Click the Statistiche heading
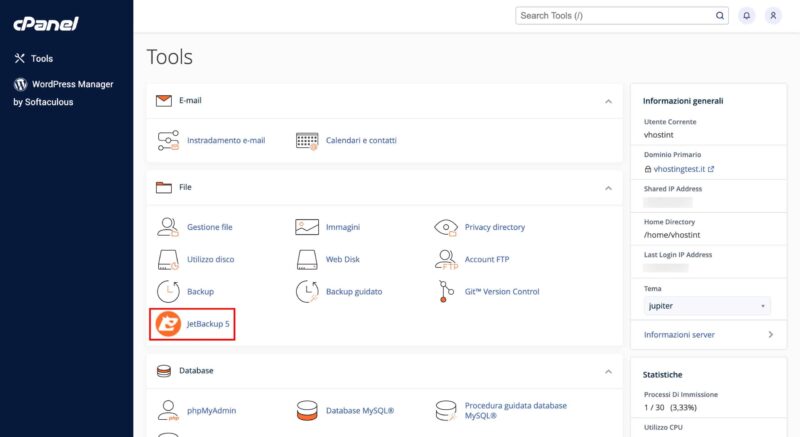Screen dimensions: 800x437 click(x=662, y=374)
